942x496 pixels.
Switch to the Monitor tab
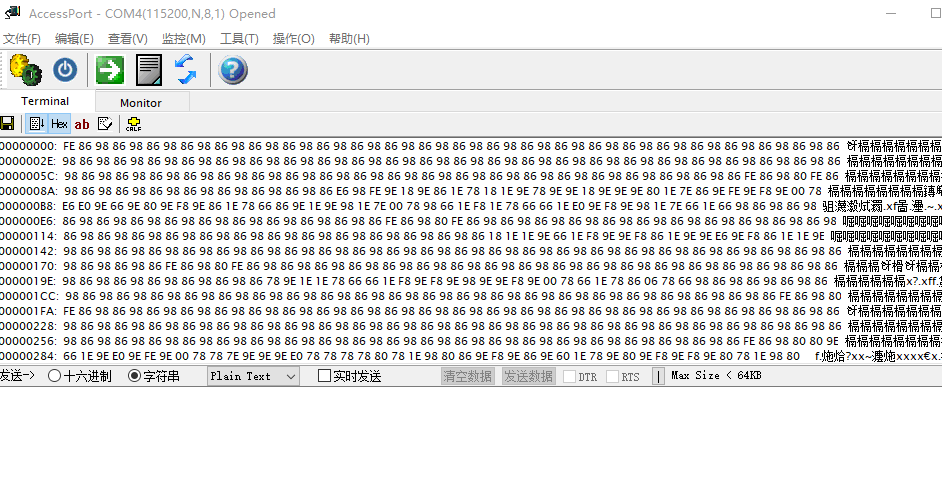click(x=140, y=102)
